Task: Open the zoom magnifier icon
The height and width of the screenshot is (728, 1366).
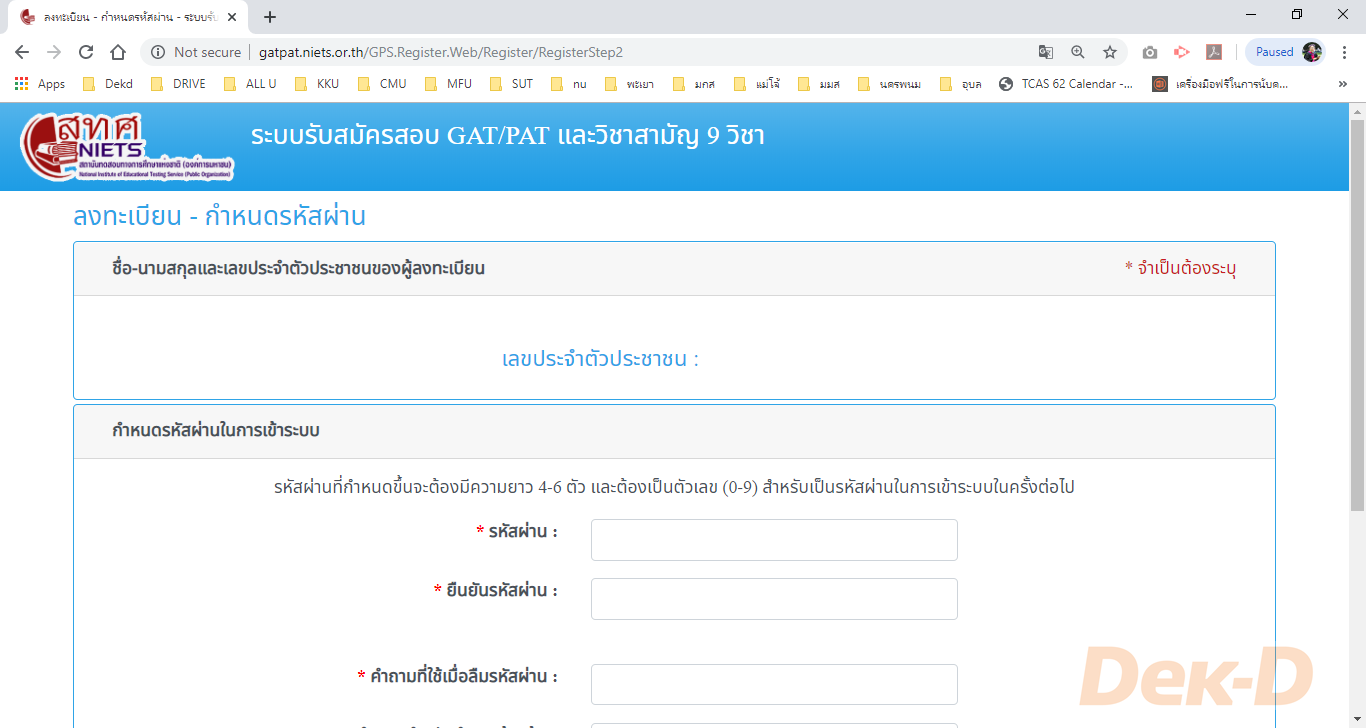Action: click(x=1077, y=52)
